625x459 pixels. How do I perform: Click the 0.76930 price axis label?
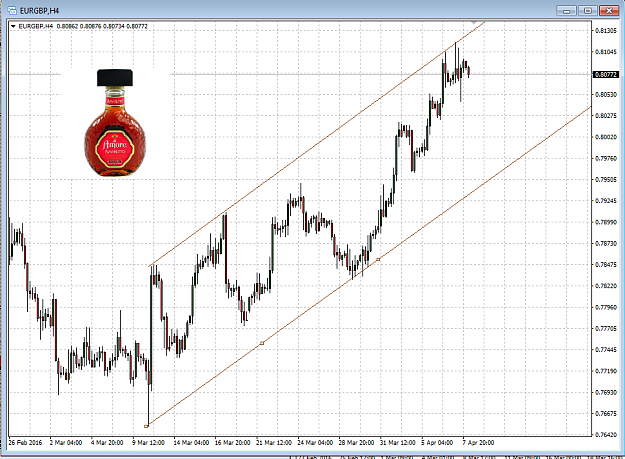[x=605, y=392]
